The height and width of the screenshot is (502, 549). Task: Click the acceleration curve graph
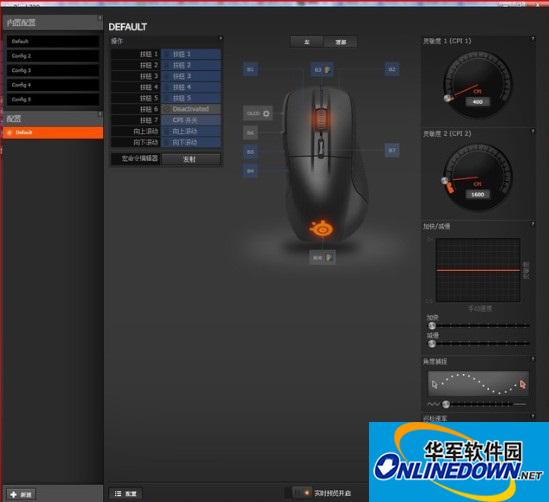(478, 270)
